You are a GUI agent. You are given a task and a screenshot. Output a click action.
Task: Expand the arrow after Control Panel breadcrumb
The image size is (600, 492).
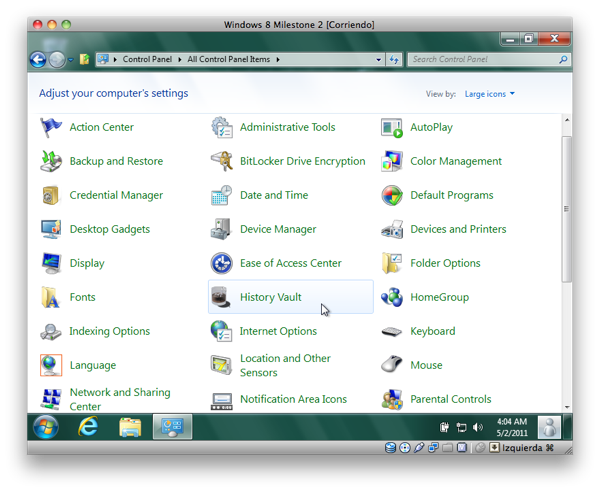[x=179, y=60]
